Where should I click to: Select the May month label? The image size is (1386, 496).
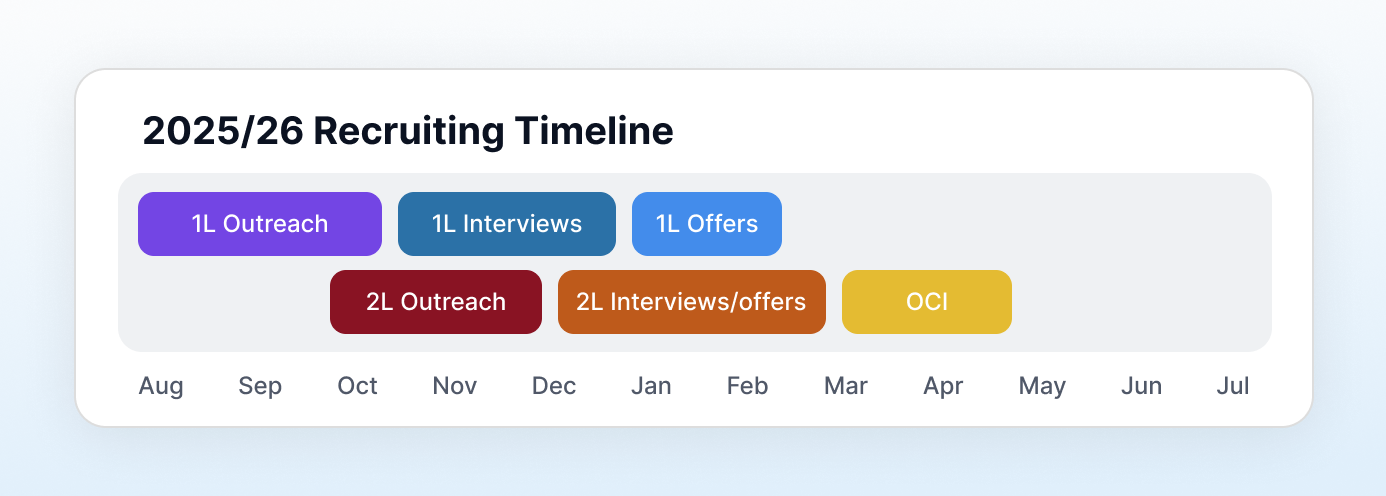coord(1042,386)
